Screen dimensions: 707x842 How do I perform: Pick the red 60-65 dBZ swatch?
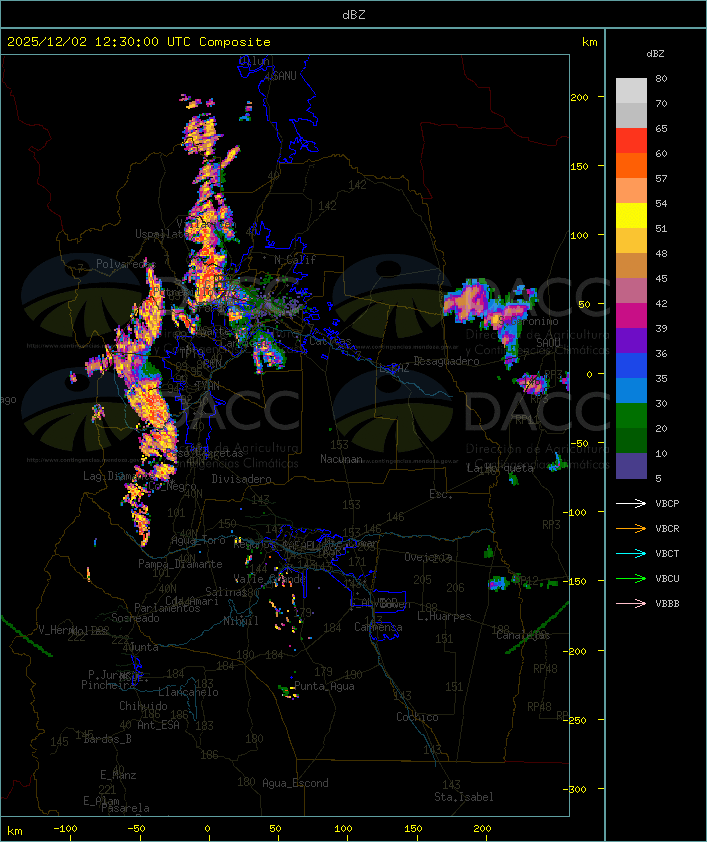[x=631, y=141]
